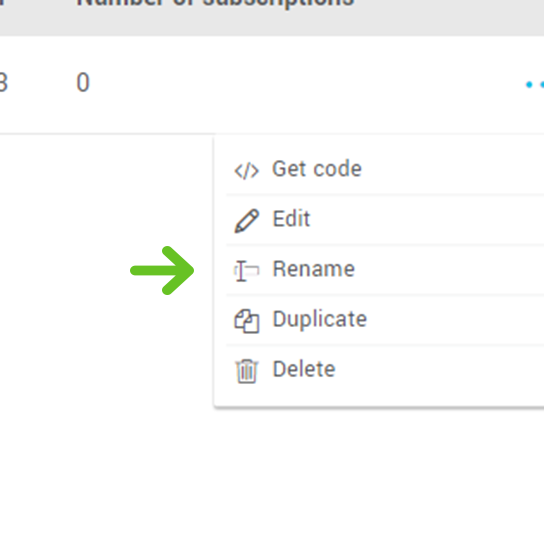Click the pencil icon beside Edit
Viewport: 544px width, 544px height.
(246, 221)
